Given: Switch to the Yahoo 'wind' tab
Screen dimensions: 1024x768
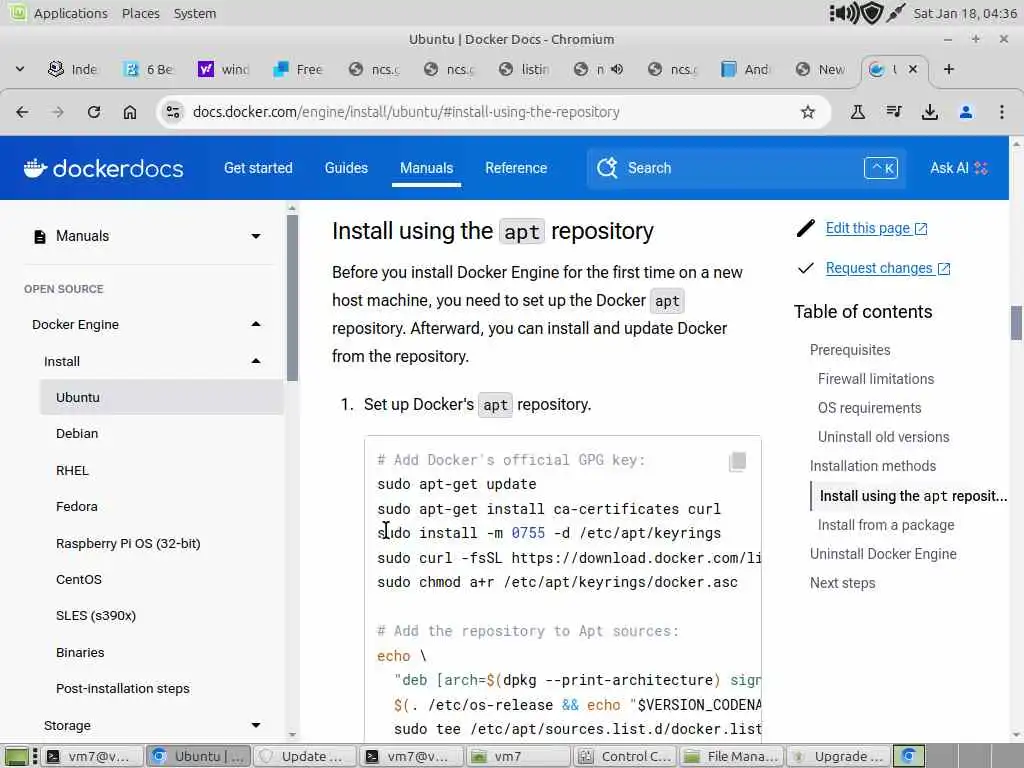Looking at the screenshot, I should [x=224, y=69].
